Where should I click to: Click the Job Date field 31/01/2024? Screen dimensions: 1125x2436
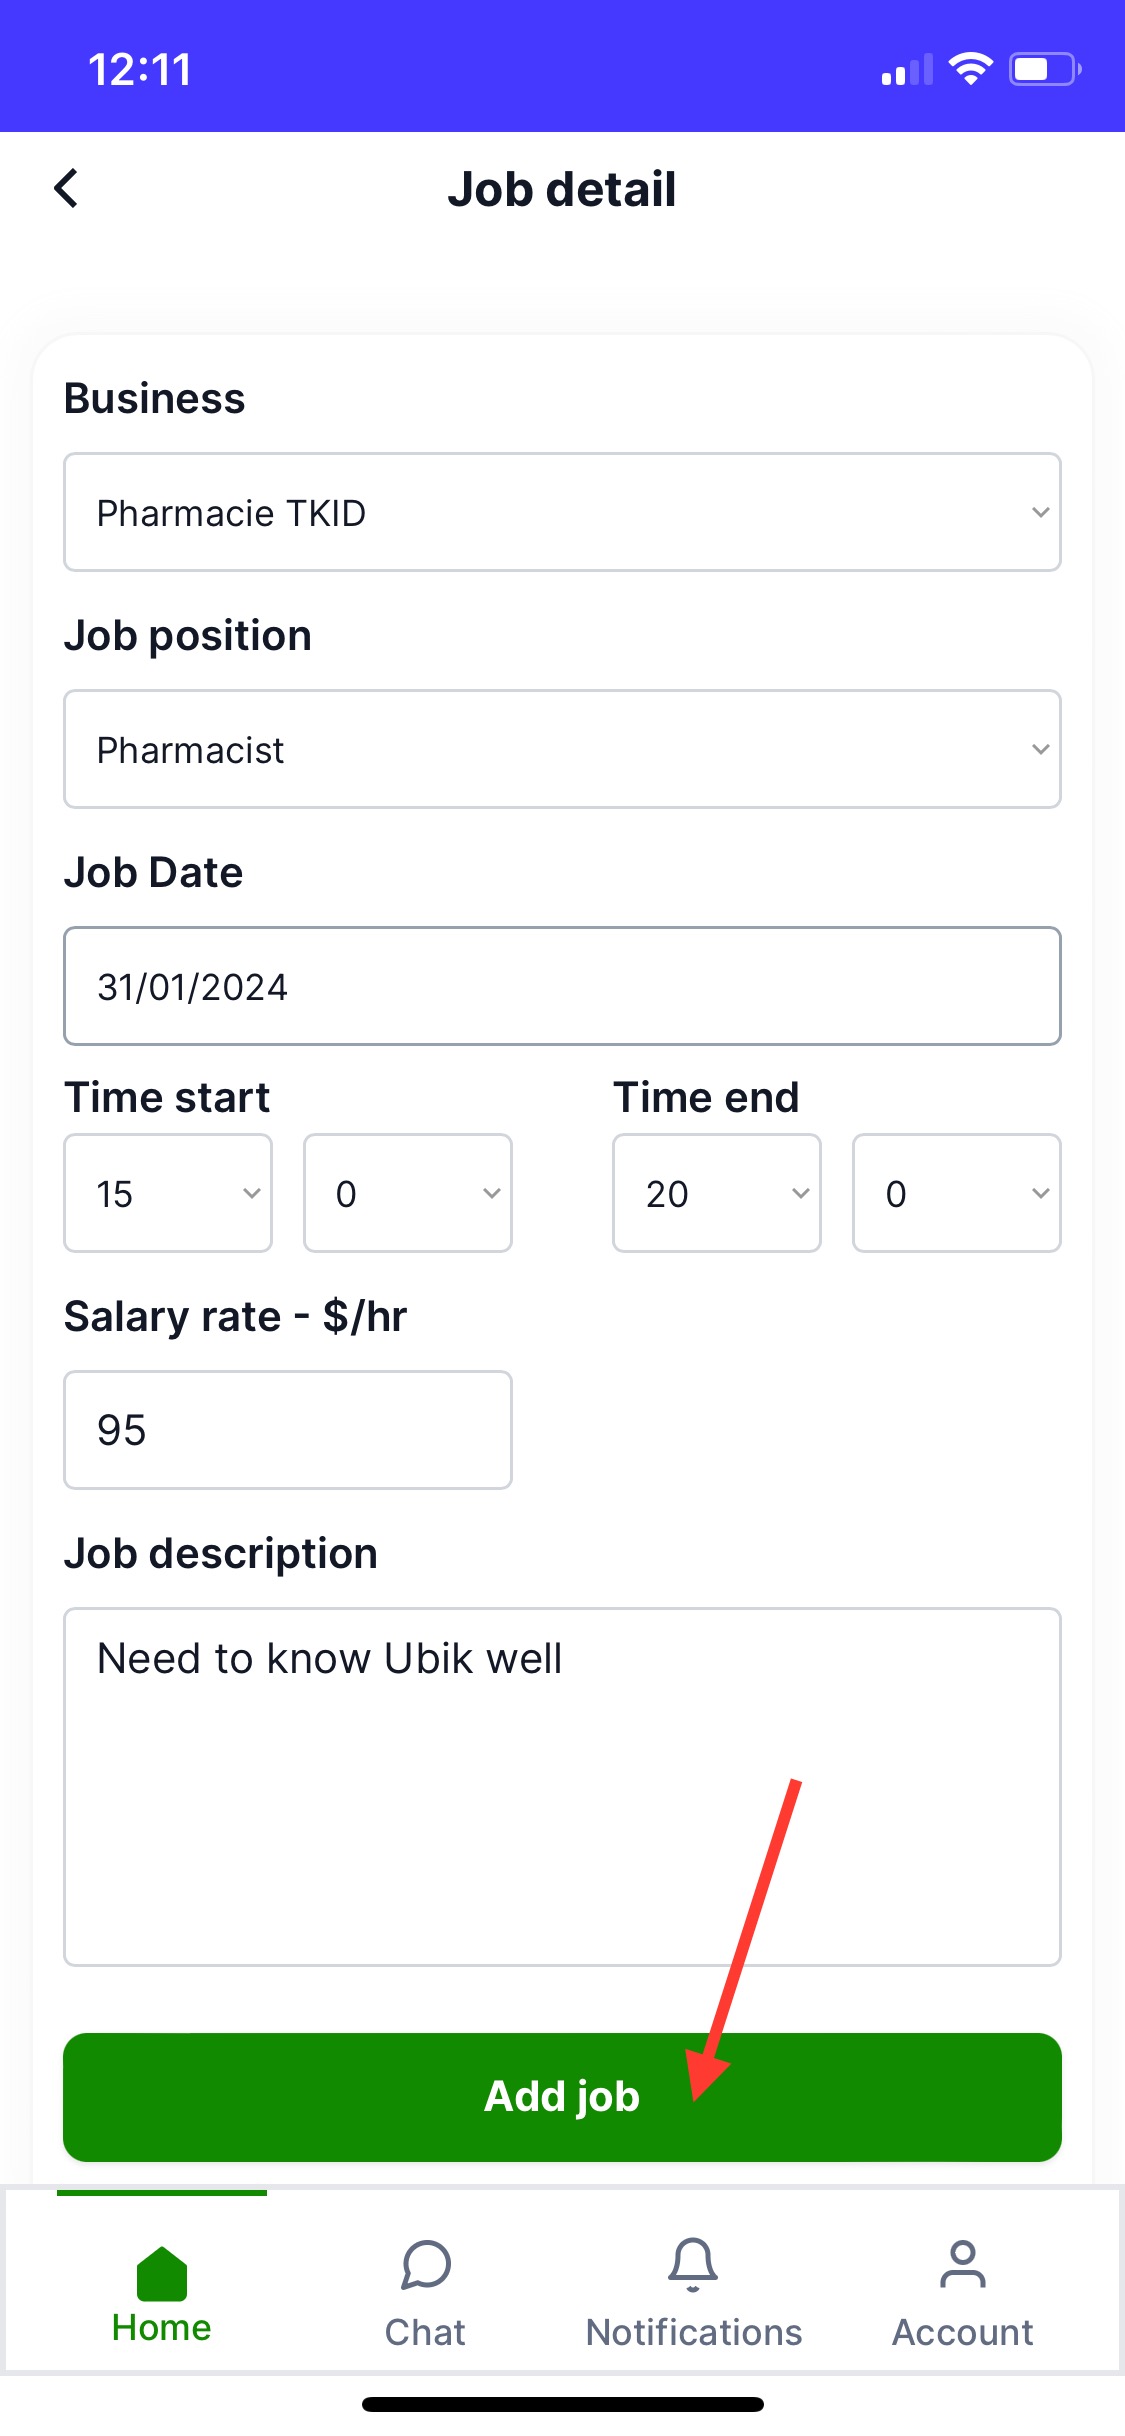point(562,986)
